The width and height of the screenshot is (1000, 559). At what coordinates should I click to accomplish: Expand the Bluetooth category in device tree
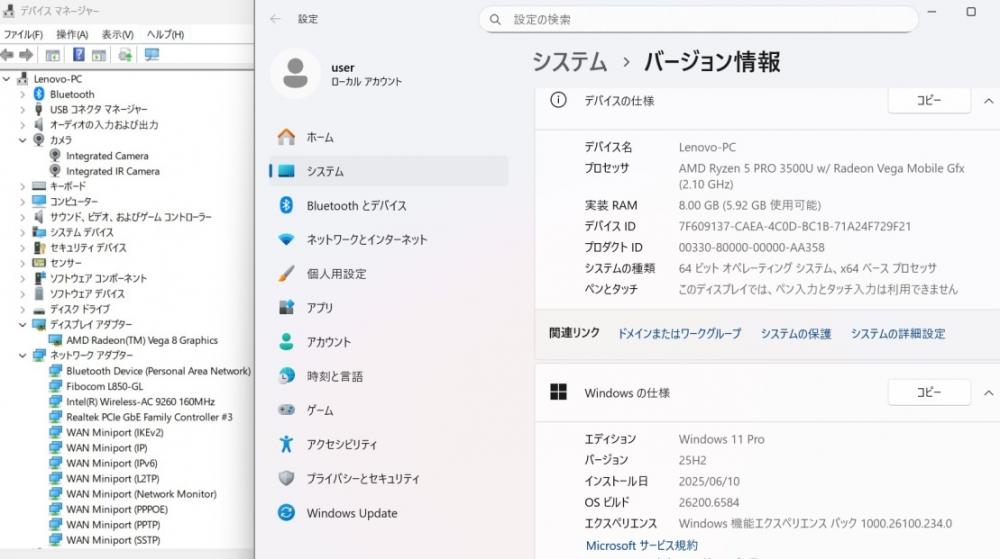click(x=23, y=94)
